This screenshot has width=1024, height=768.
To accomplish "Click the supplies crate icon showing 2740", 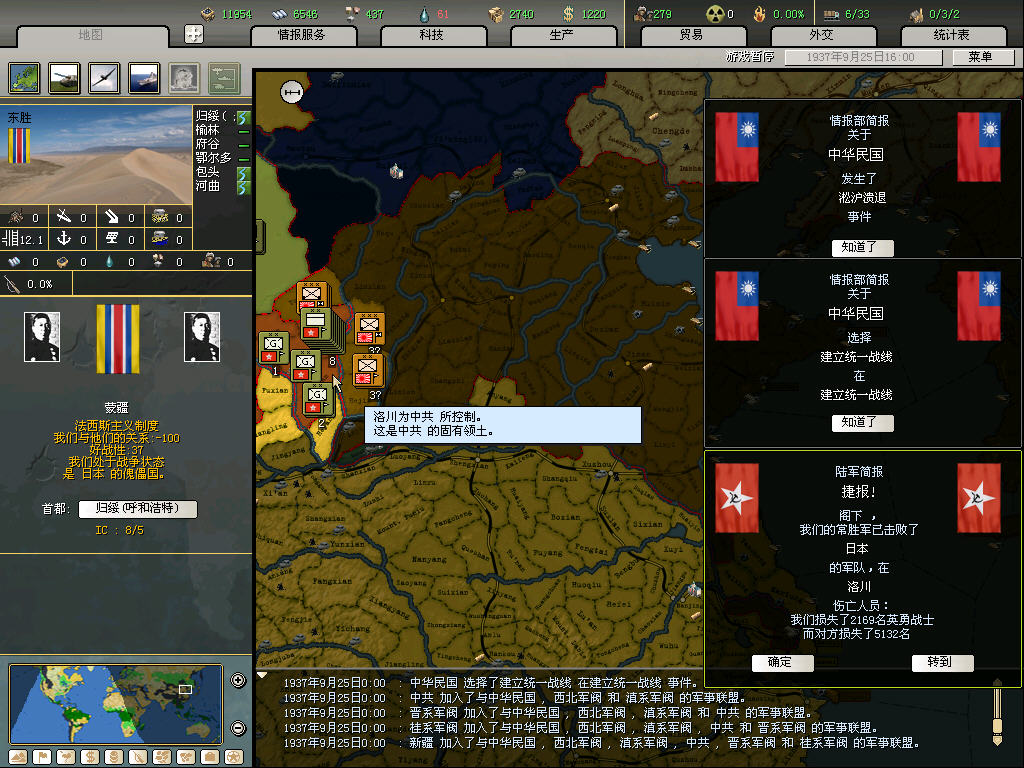I will point(496,14).
